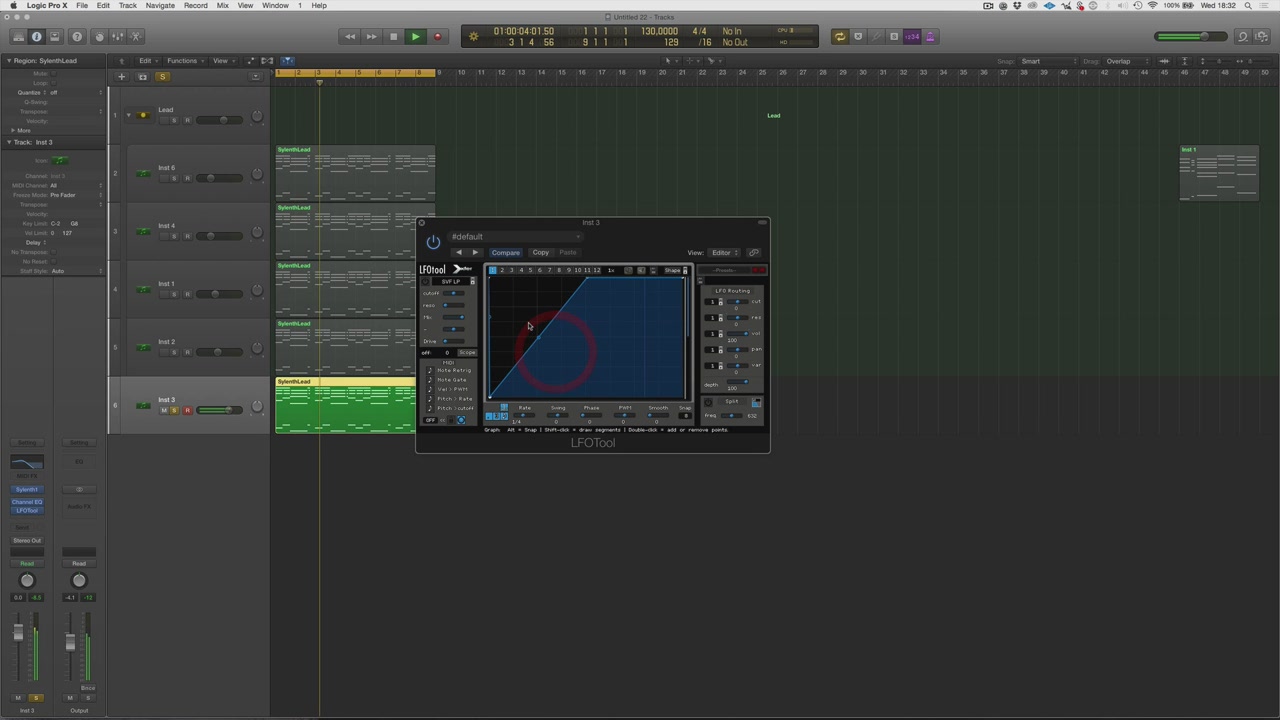The width and height of the screenshot is (1280, 720).
Task: Open the macOS Spotlight search icon
Action: click(x=1248, y=6)
